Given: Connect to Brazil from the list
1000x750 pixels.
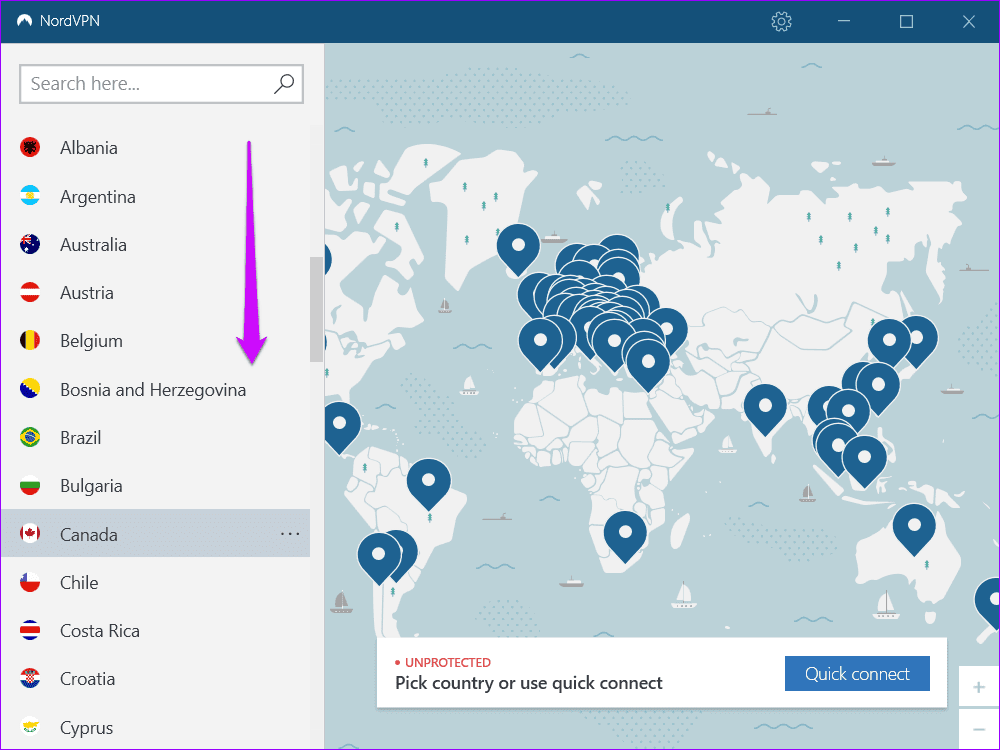Looking at the screenshot, I should click(155, 438).
